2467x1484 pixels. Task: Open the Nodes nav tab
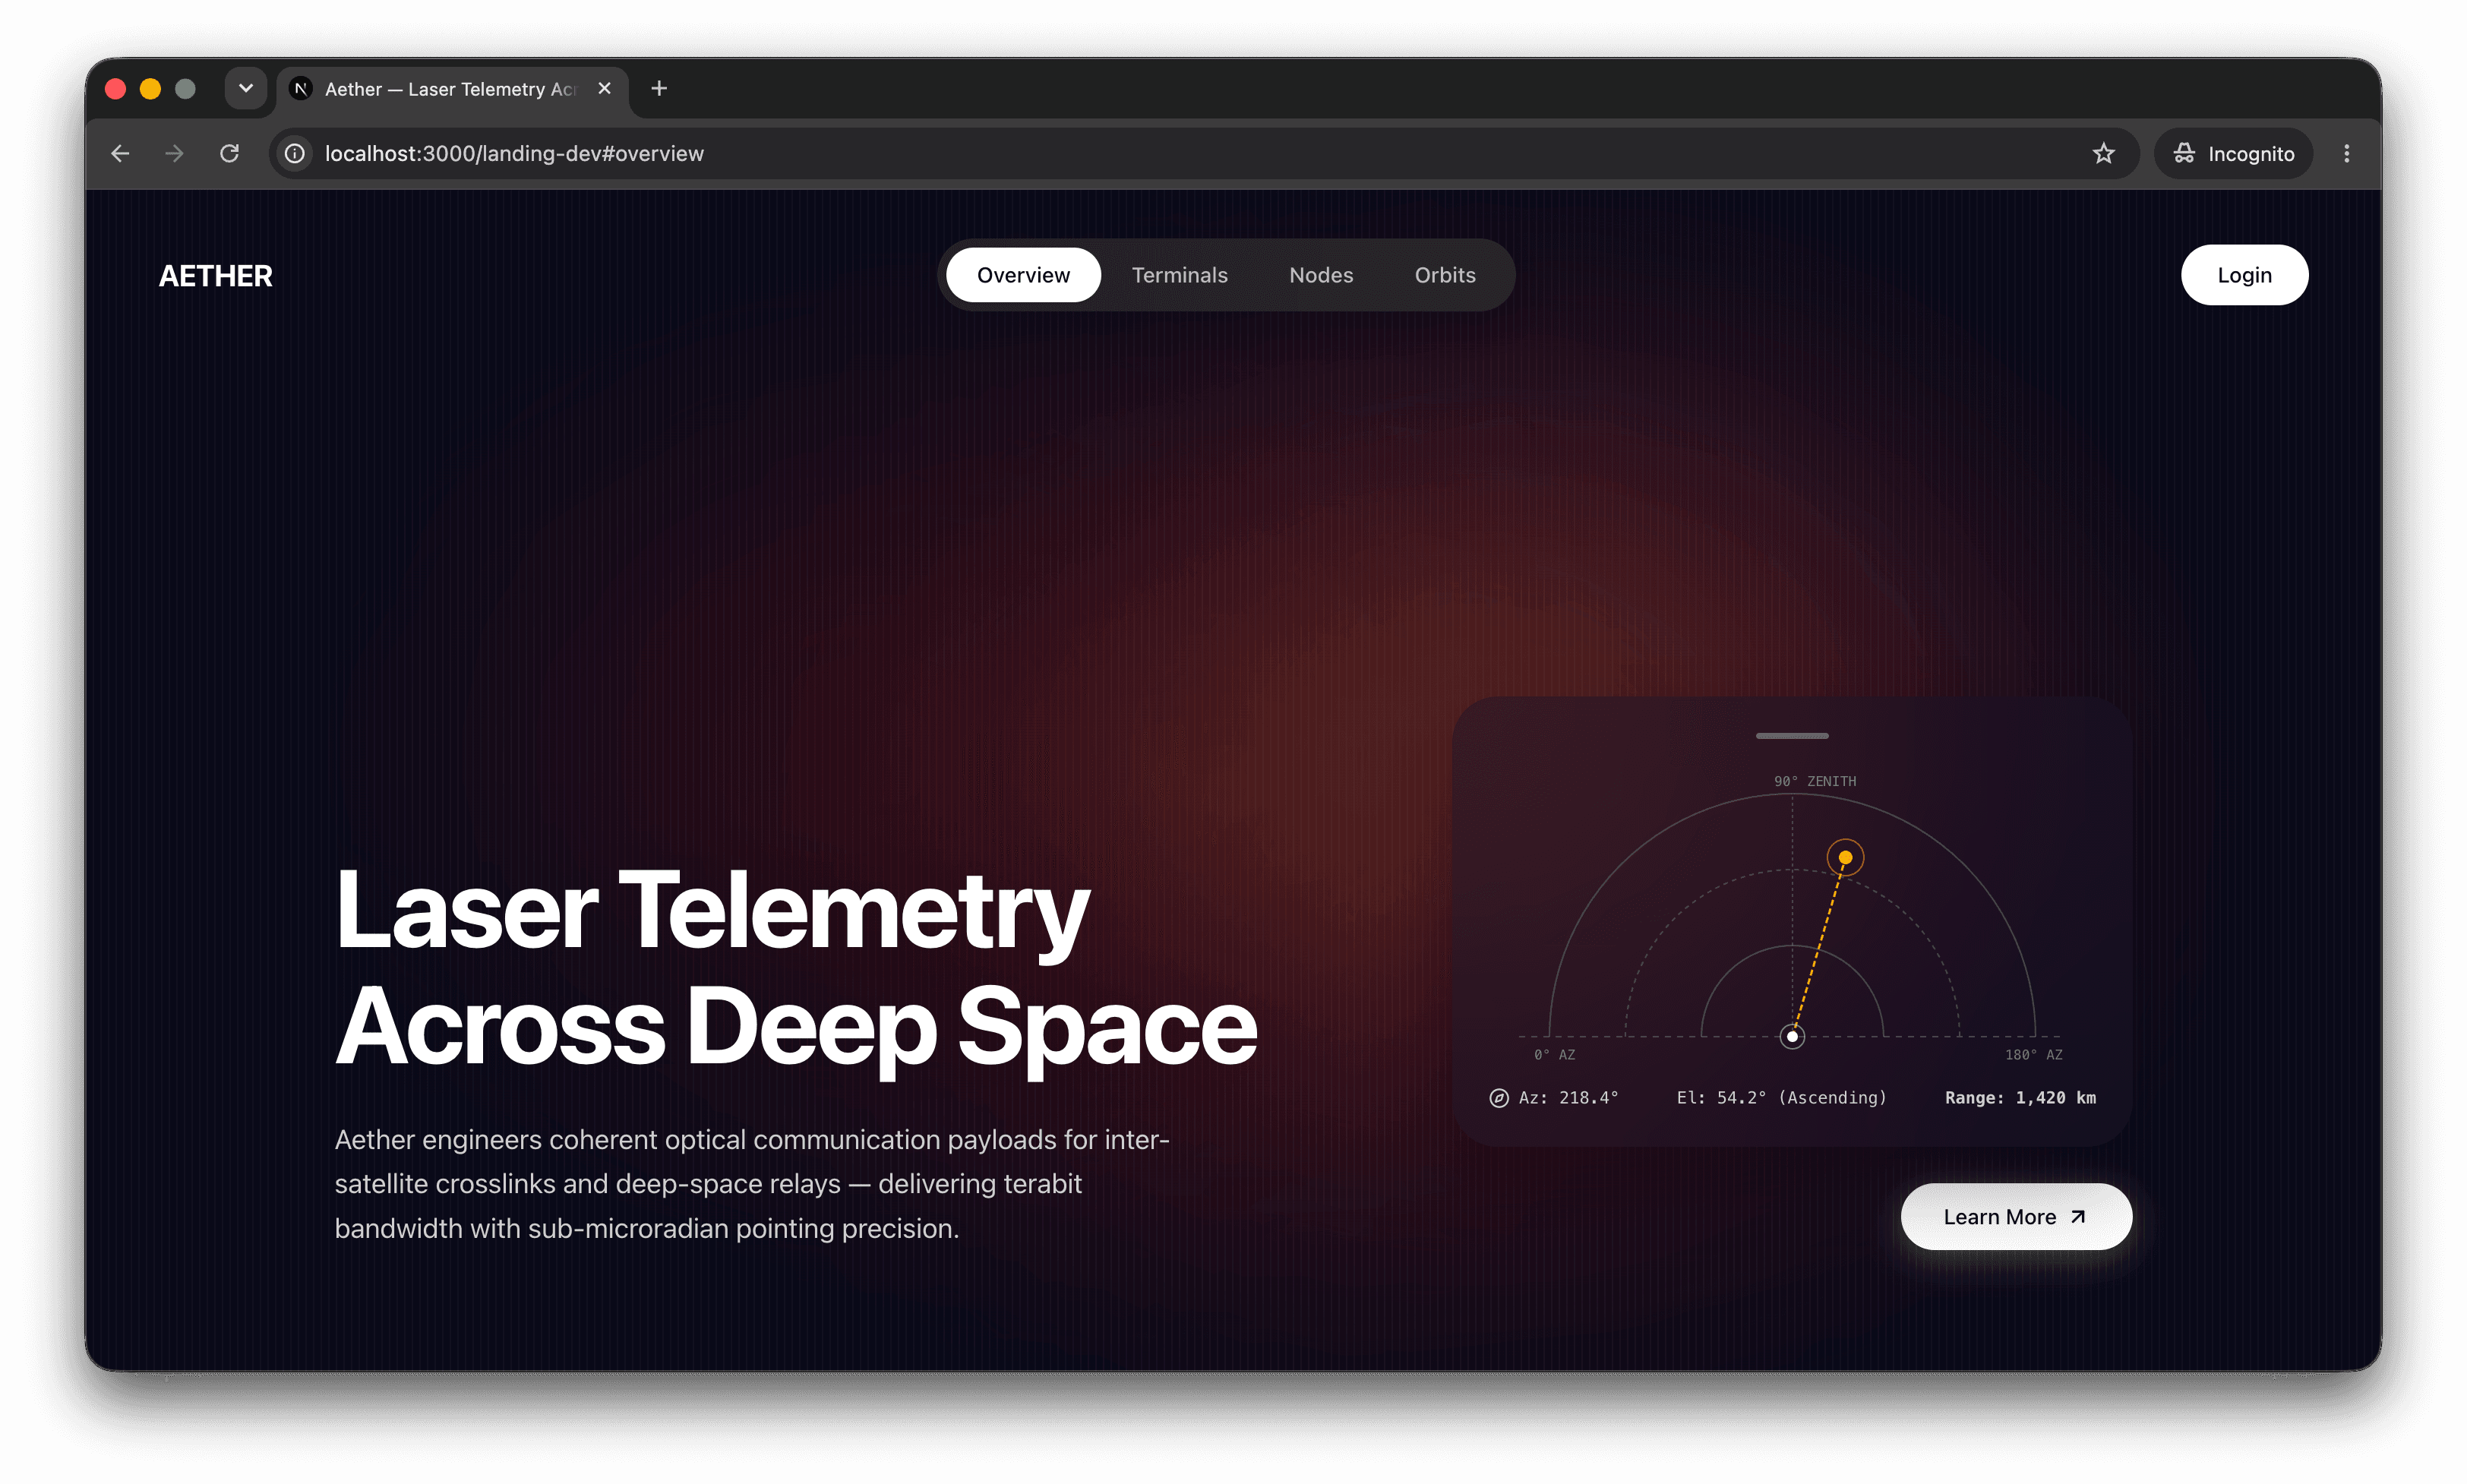coord(1320,275)
